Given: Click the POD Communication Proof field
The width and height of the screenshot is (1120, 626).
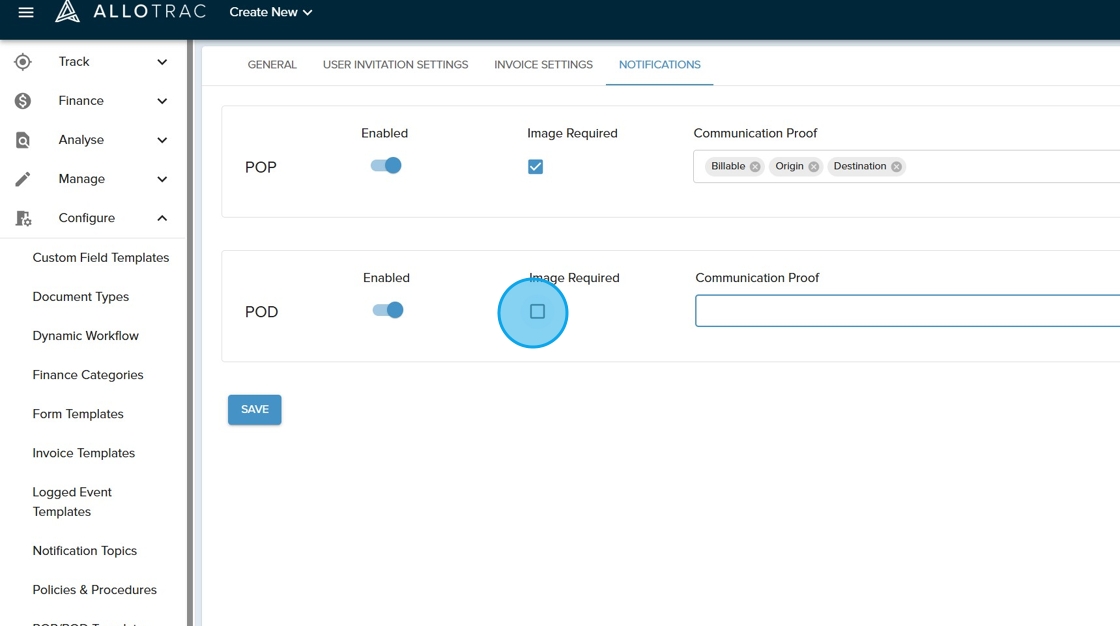Looking at the screenshot, I should pyautogui.click(x=906, y=311).
